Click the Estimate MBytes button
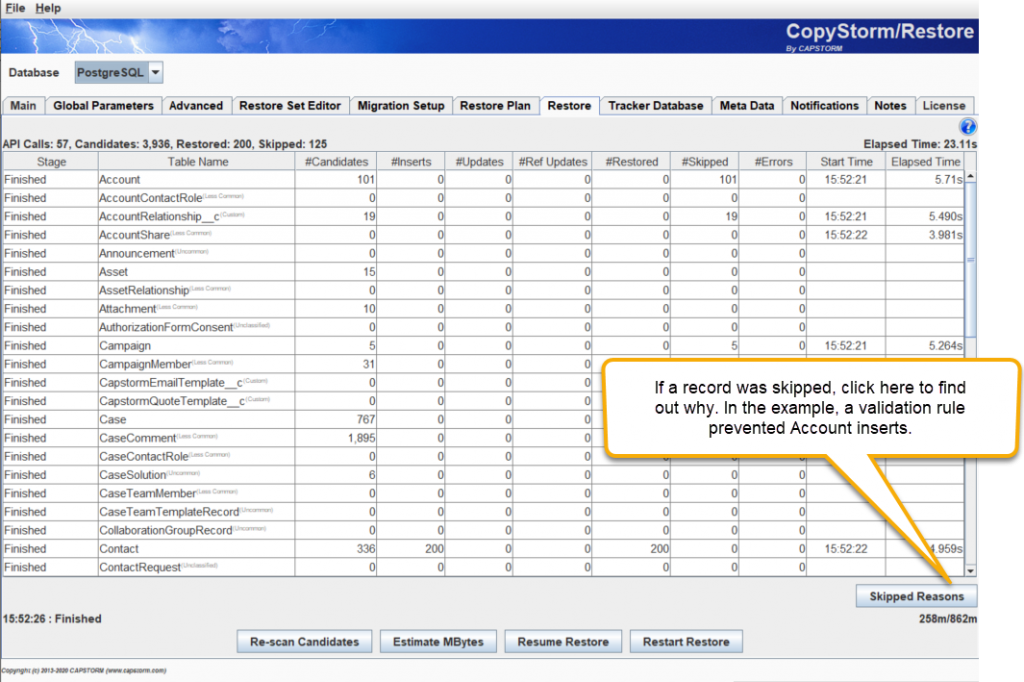Screen dimensions: 1024x682 pos(438,642)
